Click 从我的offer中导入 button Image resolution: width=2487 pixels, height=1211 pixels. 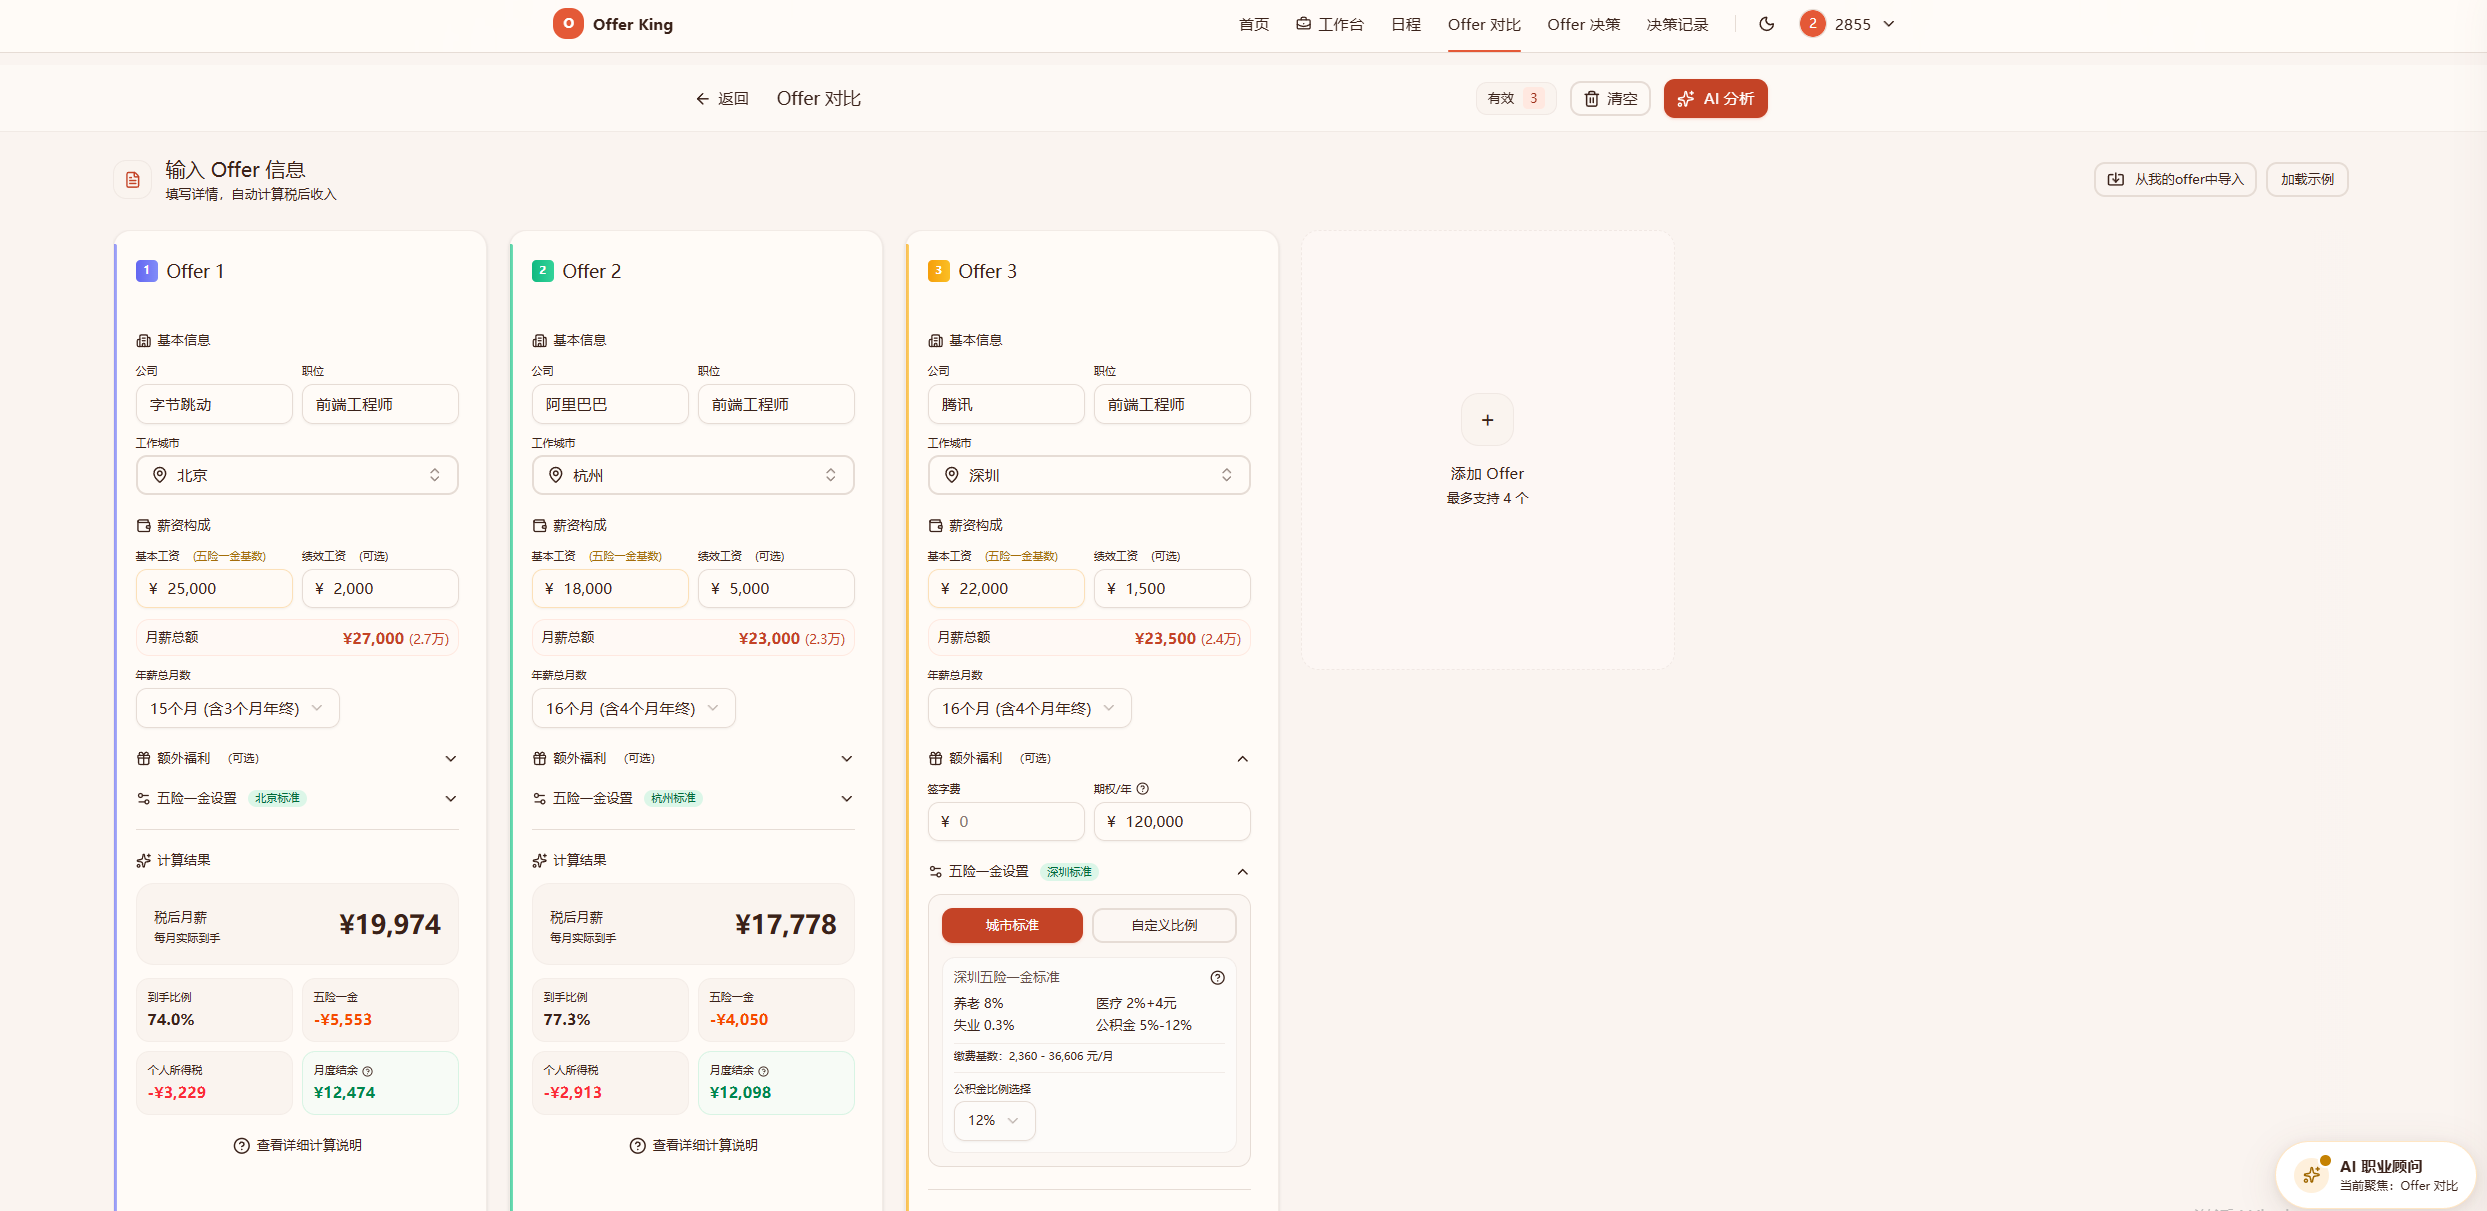[2175, 180]
